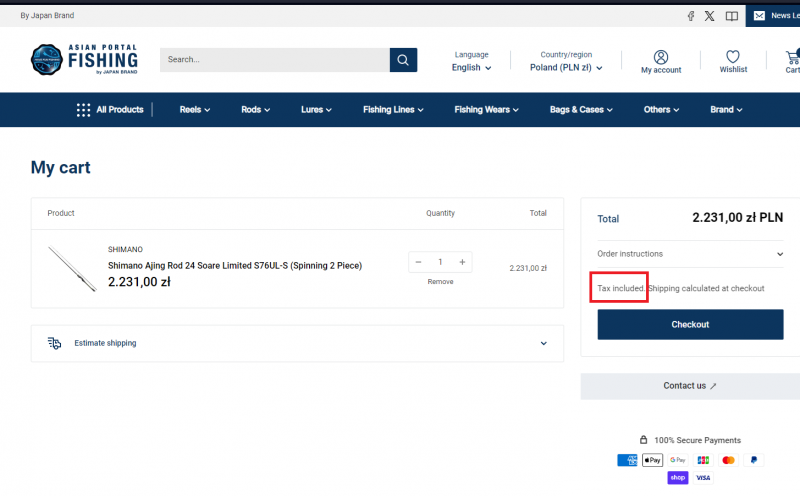The image size is (800, 496).
Task: Increase quantity with plus button
Action: coord(462,262)
